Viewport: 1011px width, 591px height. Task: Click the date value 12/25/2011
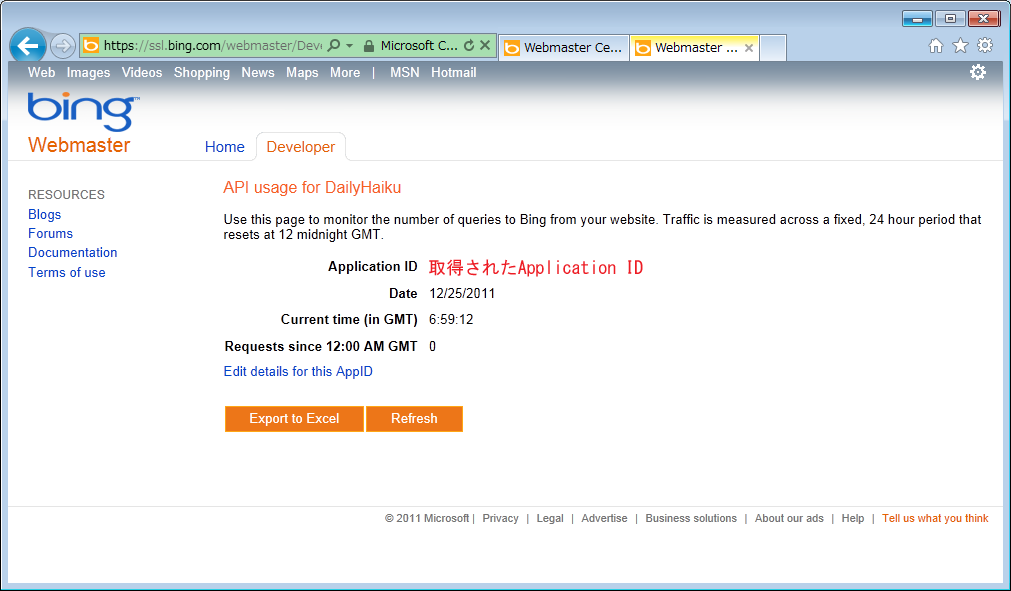pos(462,294)
